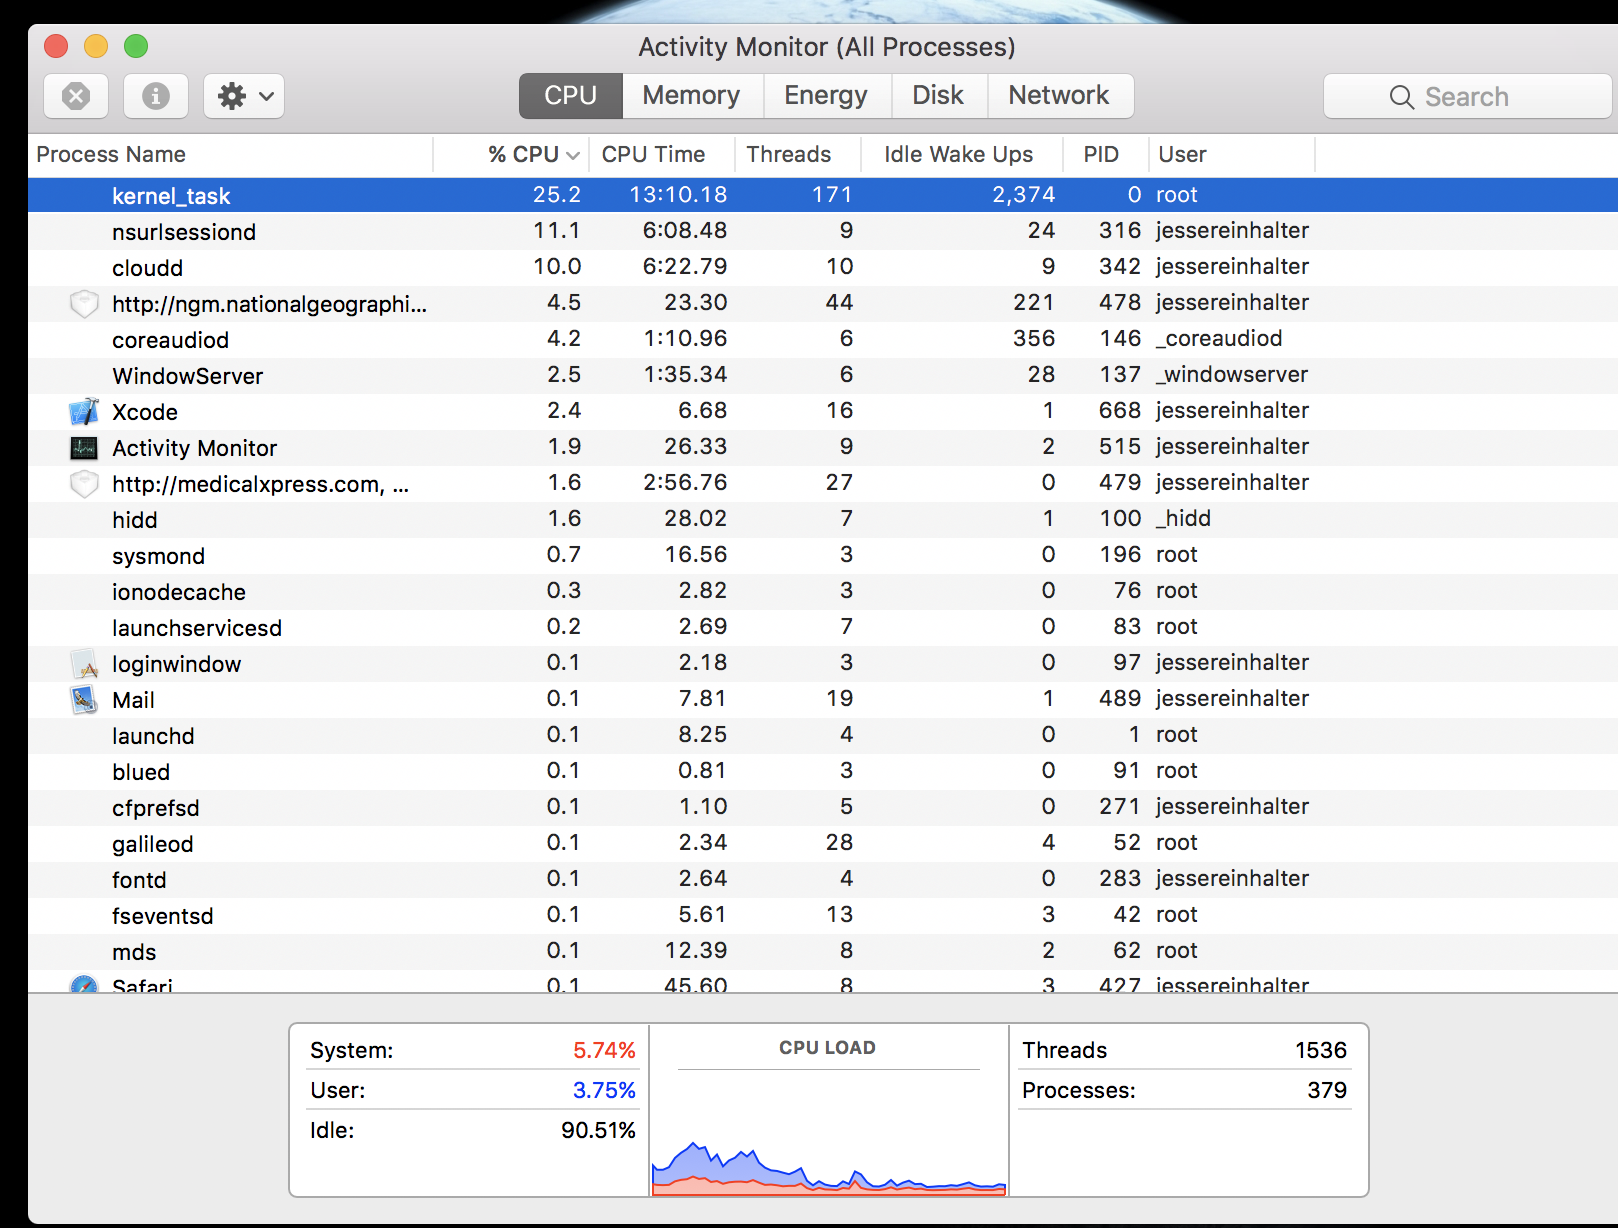The width and height of the screenshot is (1618, 1228).
Task: Select the coreaudiod process
Action: click(822, 339)
